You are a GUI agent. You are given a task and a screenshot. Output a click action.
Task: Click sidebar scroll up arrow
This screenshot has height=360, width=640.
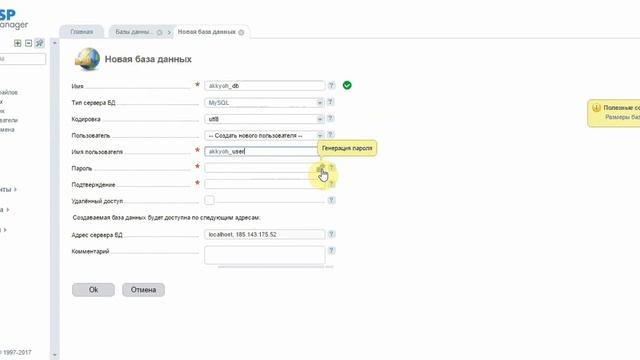55,42
